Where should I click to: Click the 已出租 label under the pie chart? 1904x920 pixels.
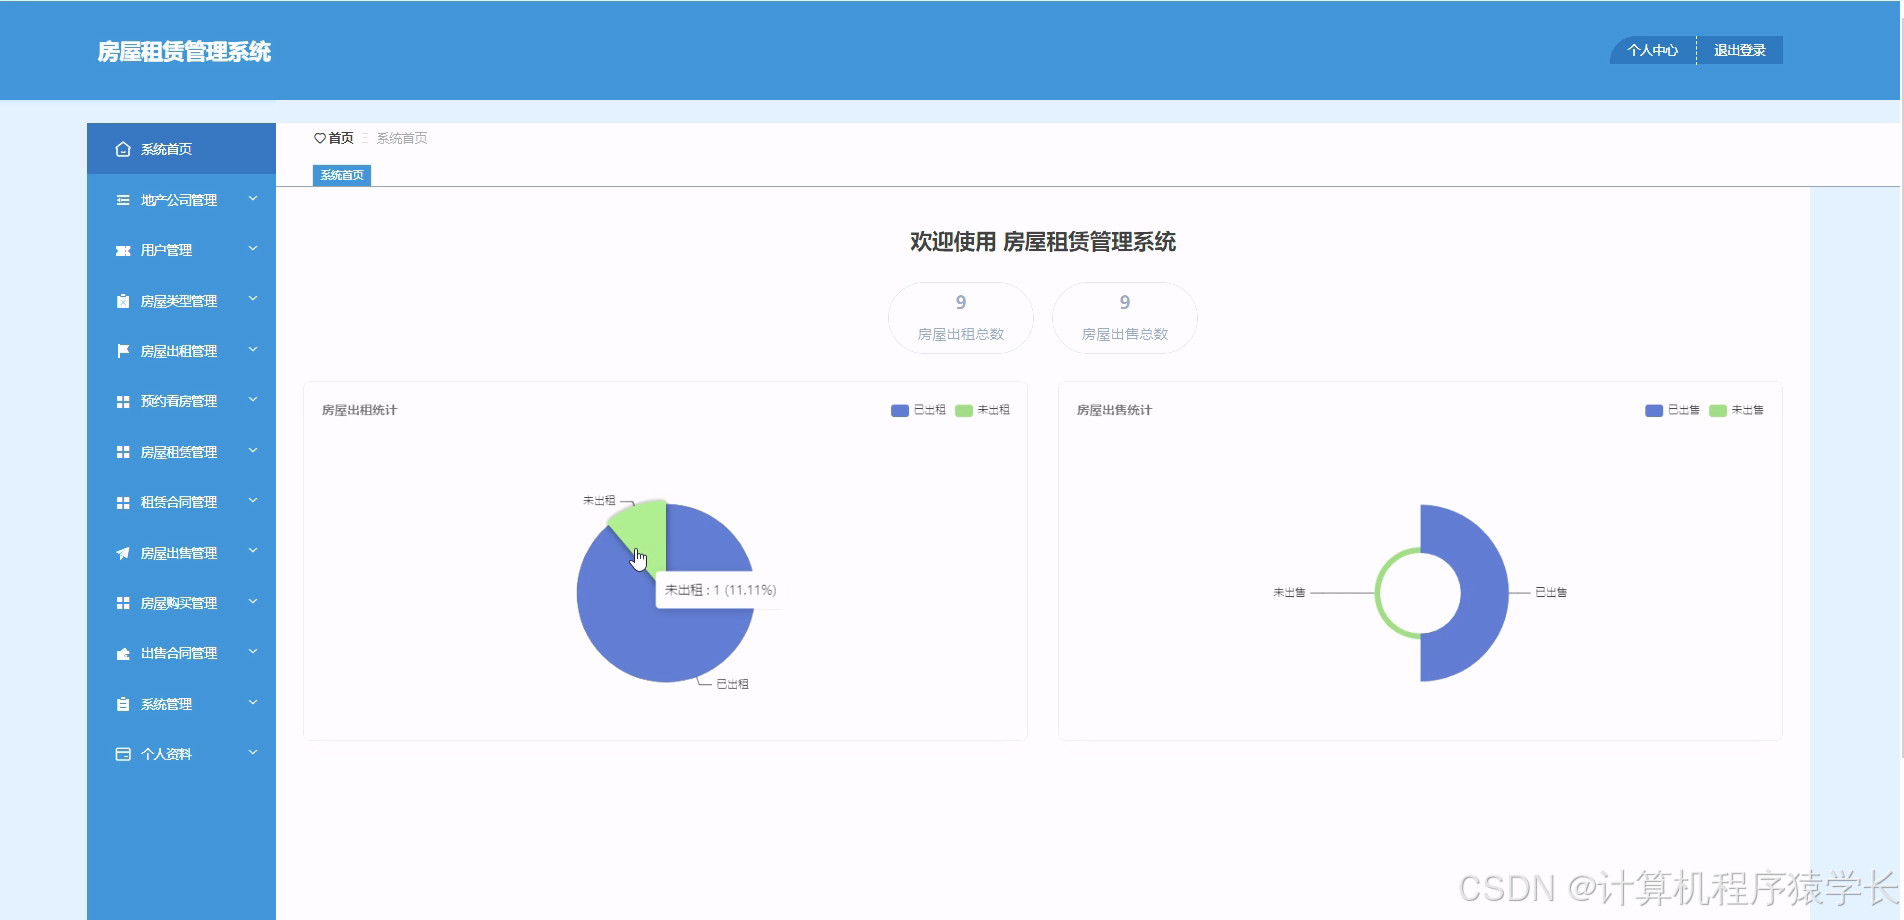(732, 684)
